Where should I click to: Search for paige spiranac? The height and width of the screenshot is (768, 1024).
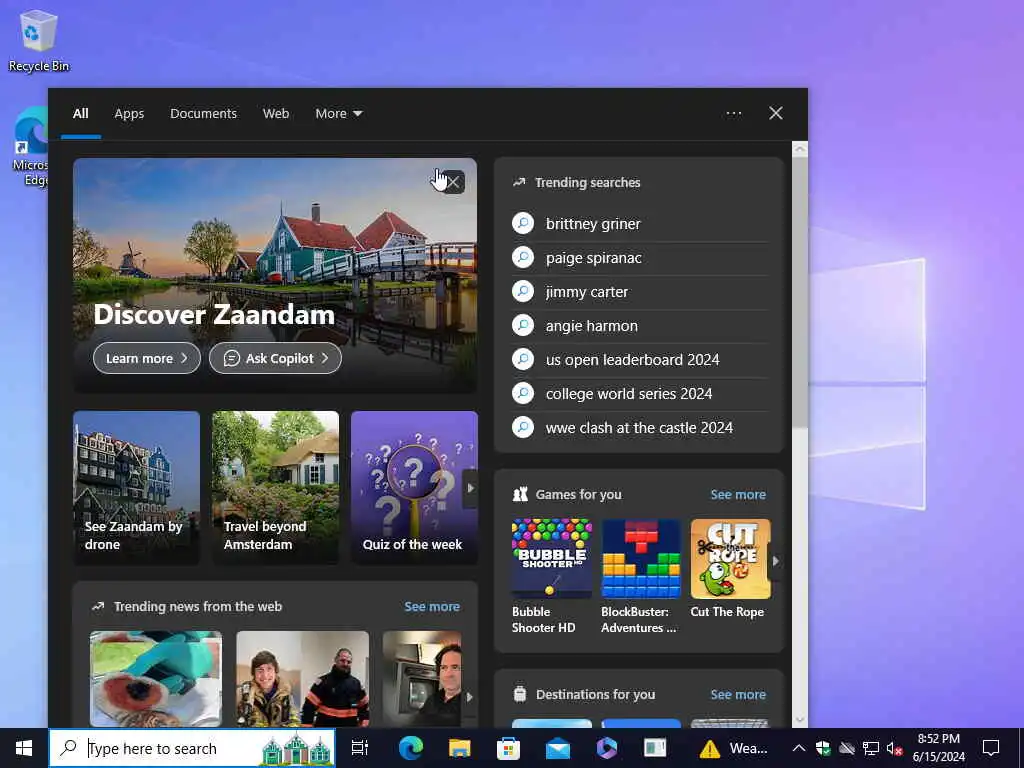(x=640, y=258)
